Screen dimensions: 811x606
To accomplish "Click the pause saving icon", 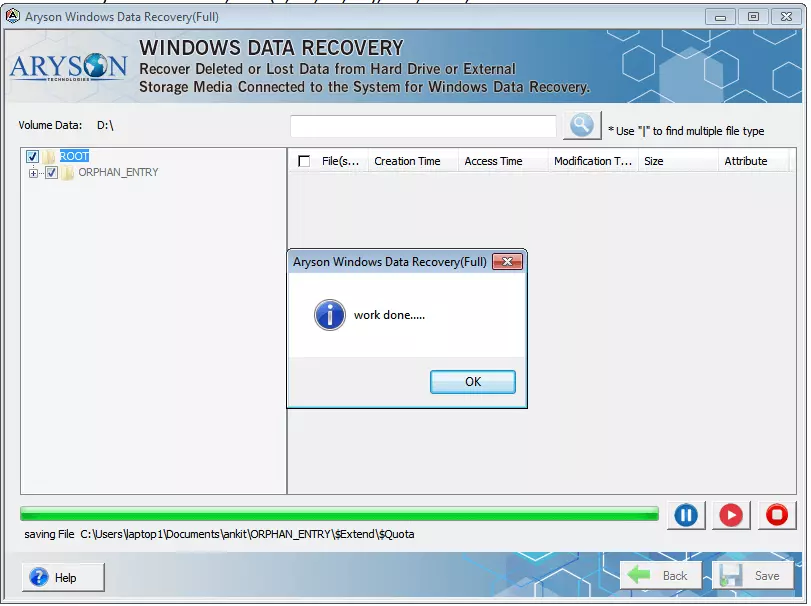I will coord(686,515).
